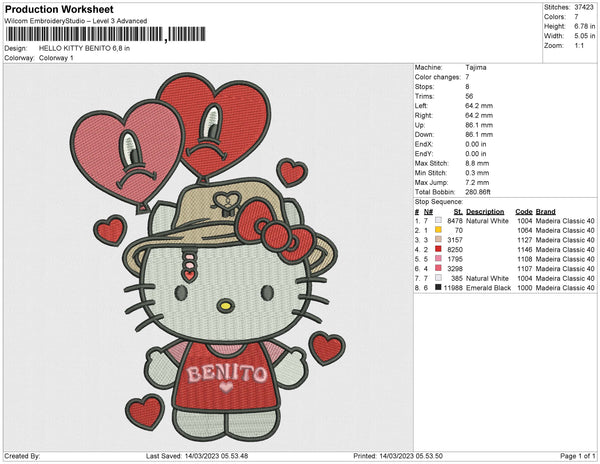Image resolution: width=600 pixels, height=464 pixels.
Task: Click the 'Brand' column header
Action: [x=545, y=212]
